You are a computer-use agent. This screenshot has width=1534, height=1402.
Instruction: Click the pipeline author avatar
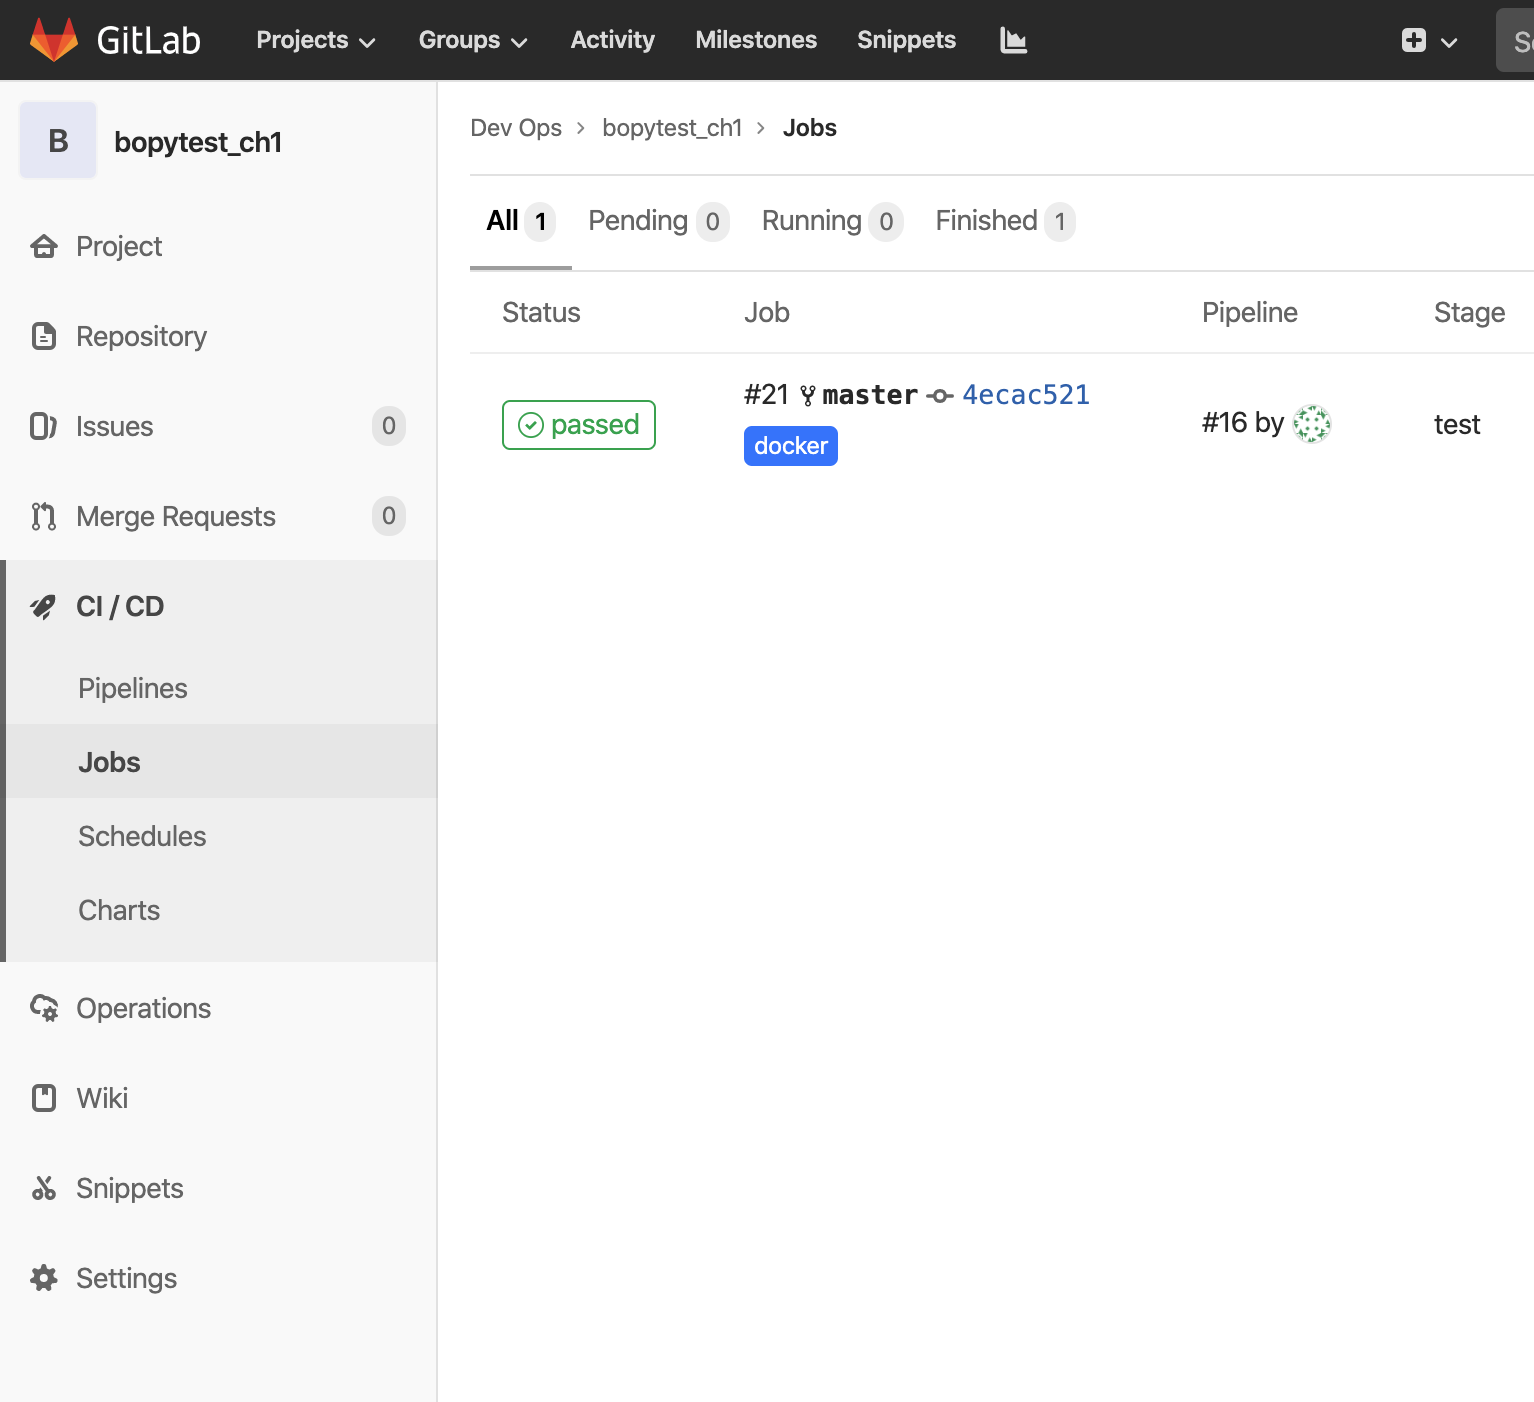click(x=1312, y=423)
